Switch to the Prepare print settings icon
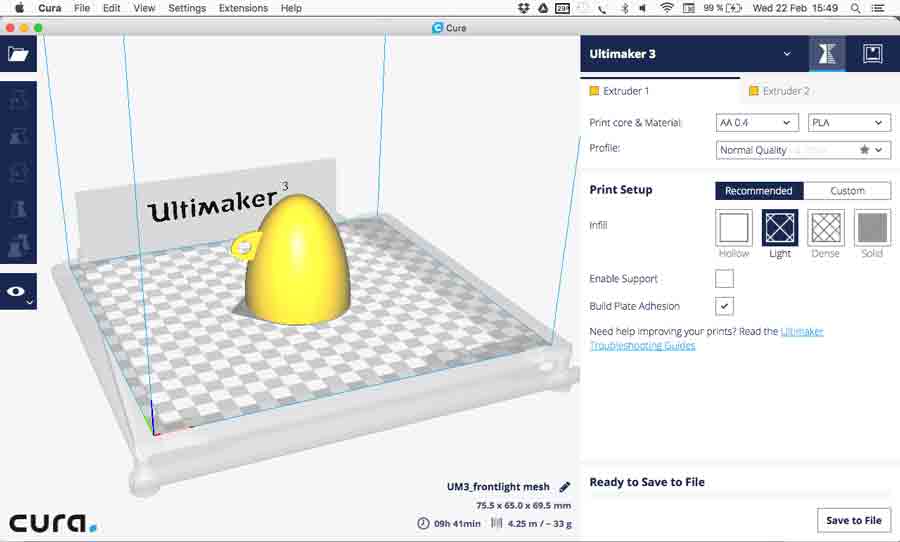 [827, 54]
